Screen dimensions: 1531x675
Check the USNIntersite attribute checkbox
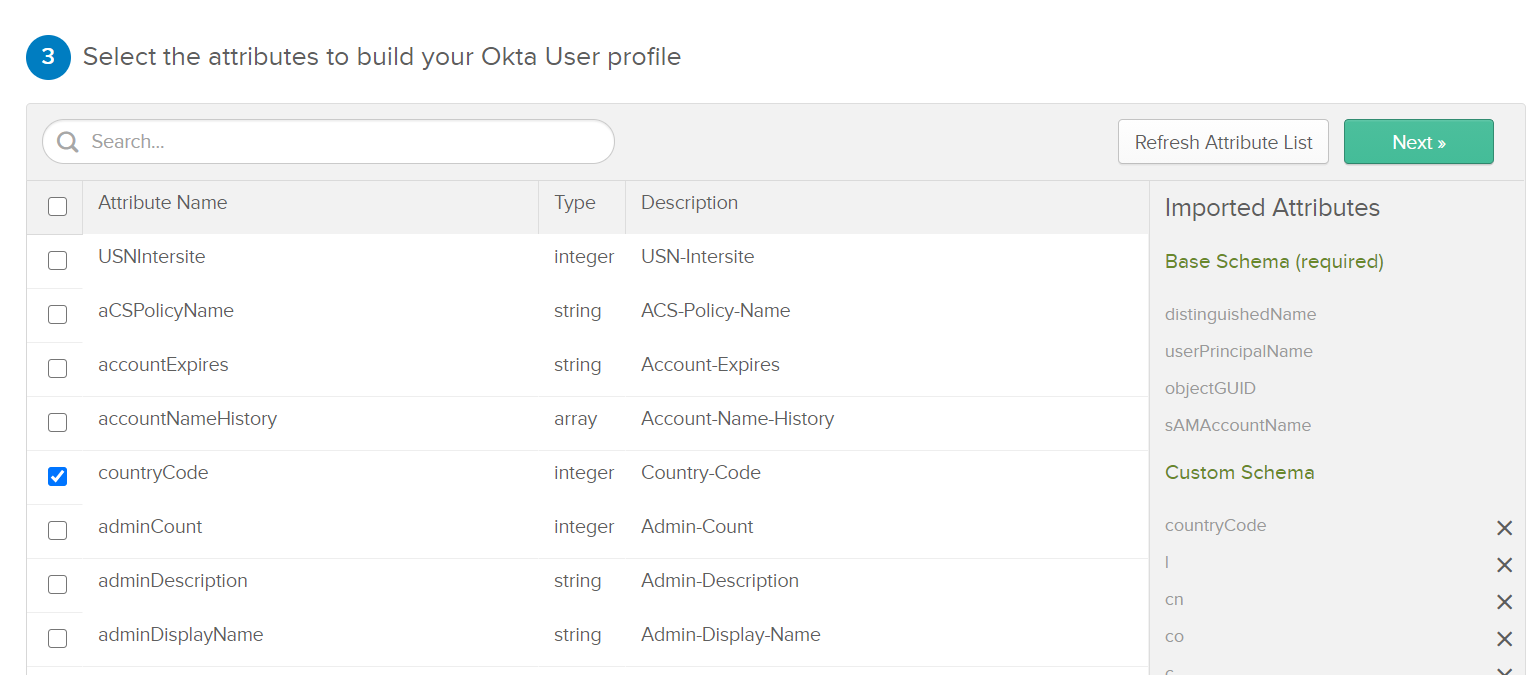click(58, 260)
